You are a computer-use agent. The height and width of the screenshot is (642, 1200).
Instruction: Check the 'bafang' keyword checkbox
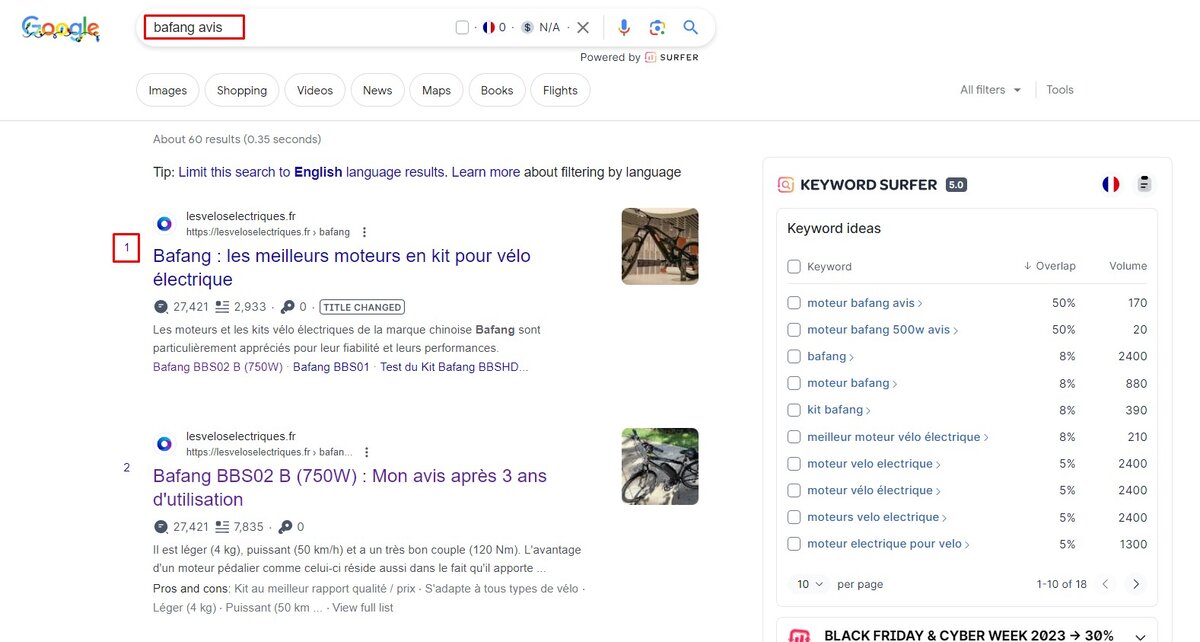pos(794,356)
